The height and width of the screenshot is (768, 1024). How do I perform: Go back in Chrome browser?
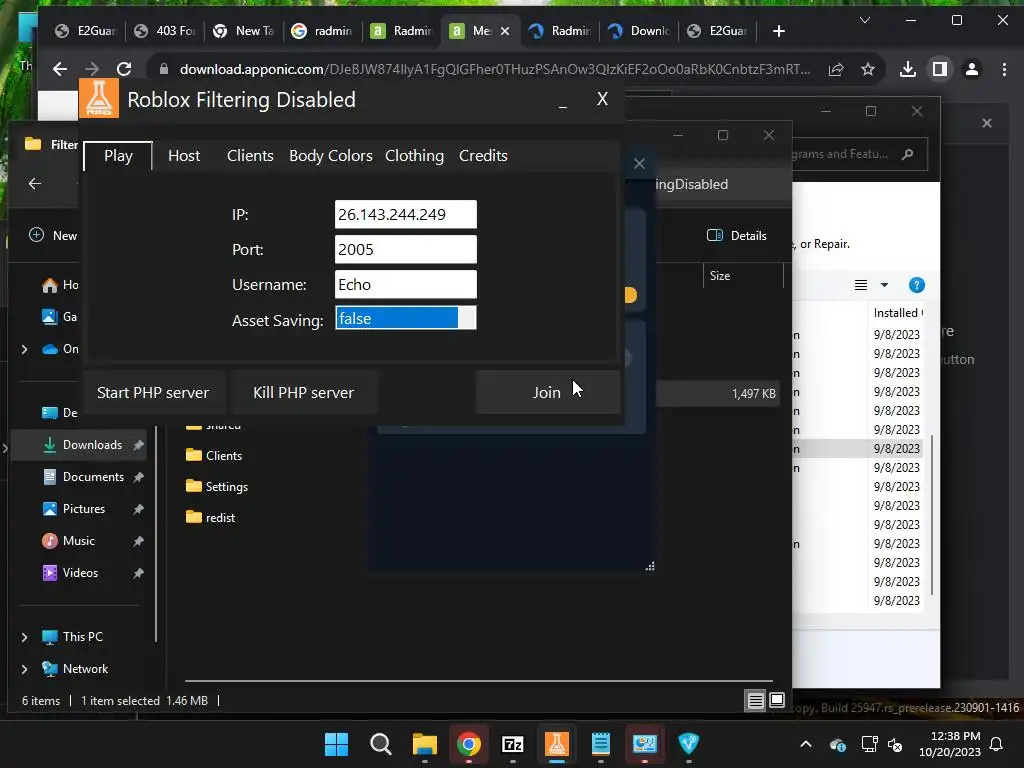coord(60,69)
